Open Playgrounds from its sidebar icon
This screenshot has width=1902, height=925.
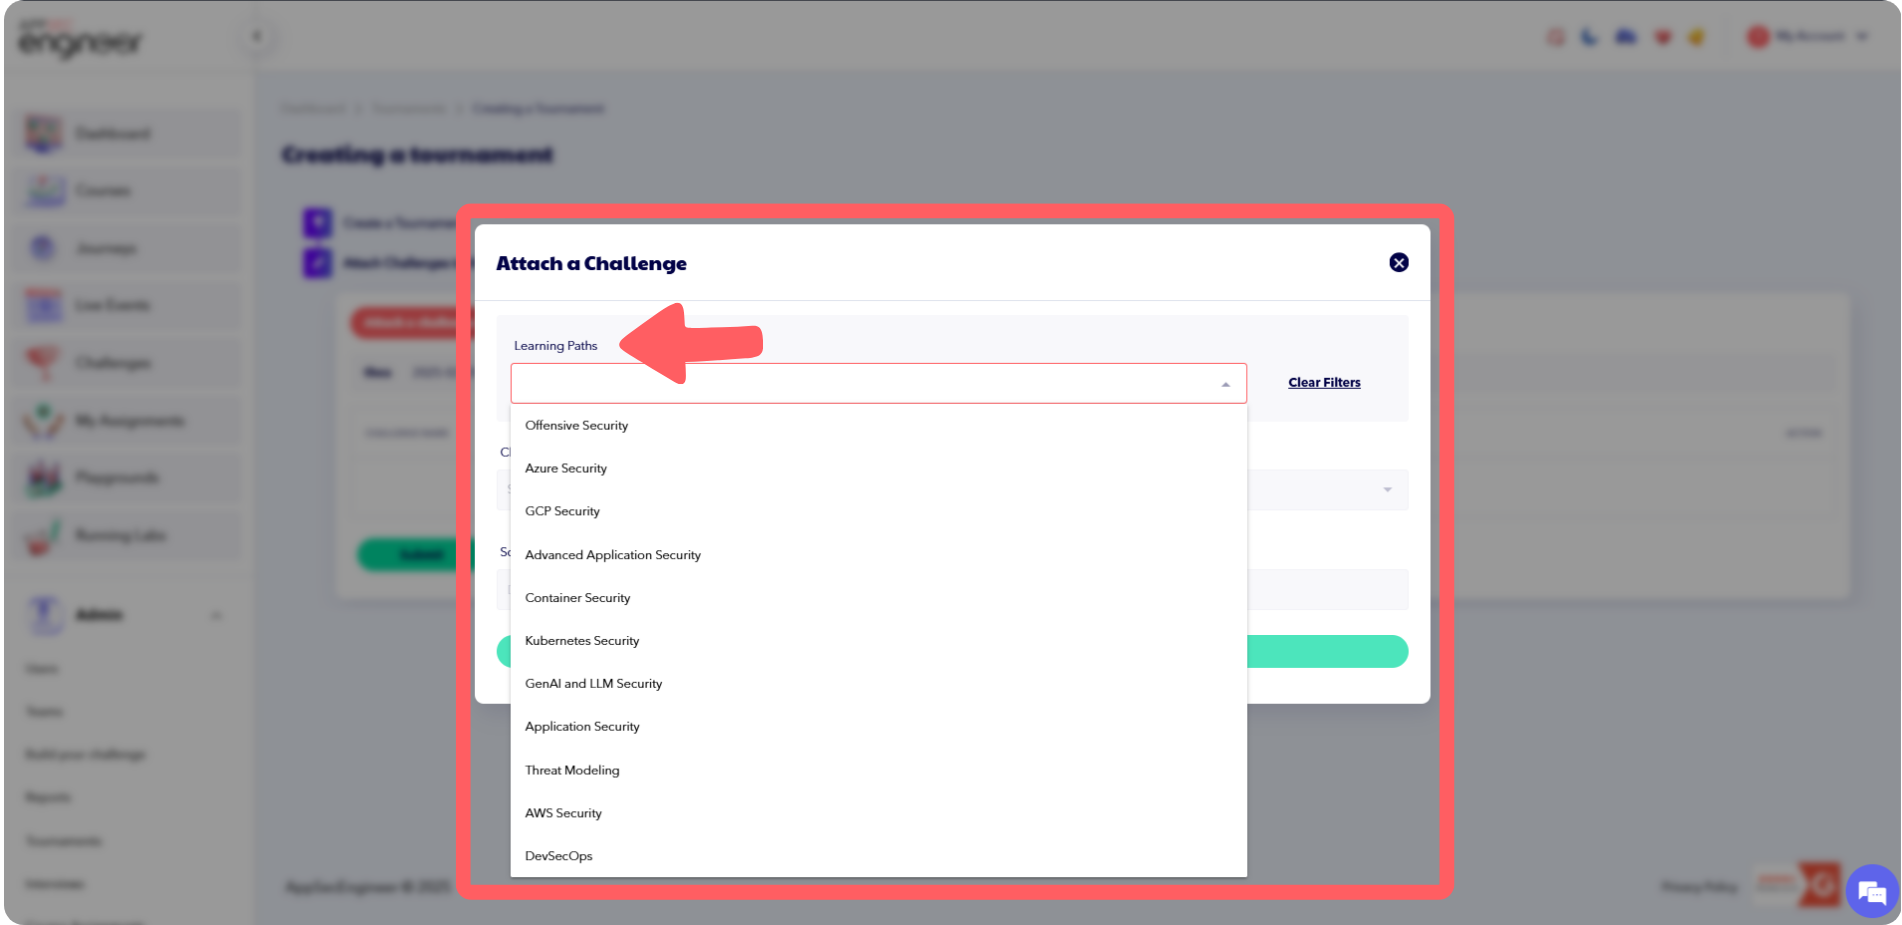pyautogui.click(x=42, y=477)
